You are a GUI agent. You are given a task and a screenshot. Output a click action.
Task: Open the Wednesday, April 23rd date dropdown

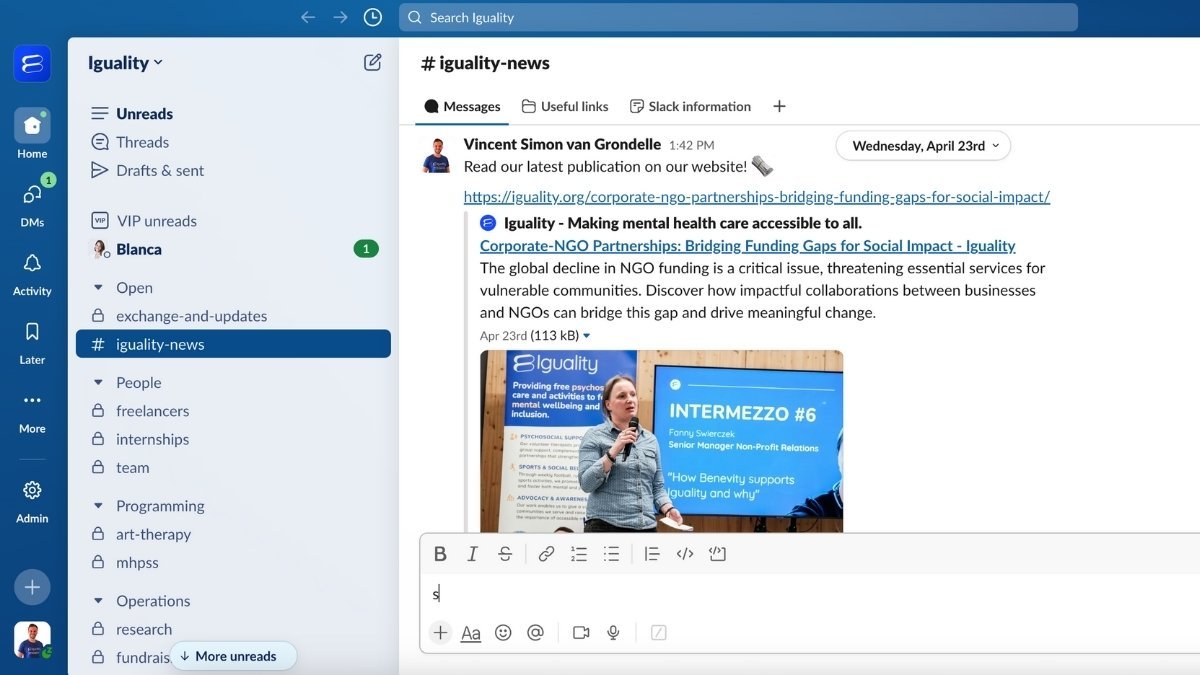pos(923,146)
